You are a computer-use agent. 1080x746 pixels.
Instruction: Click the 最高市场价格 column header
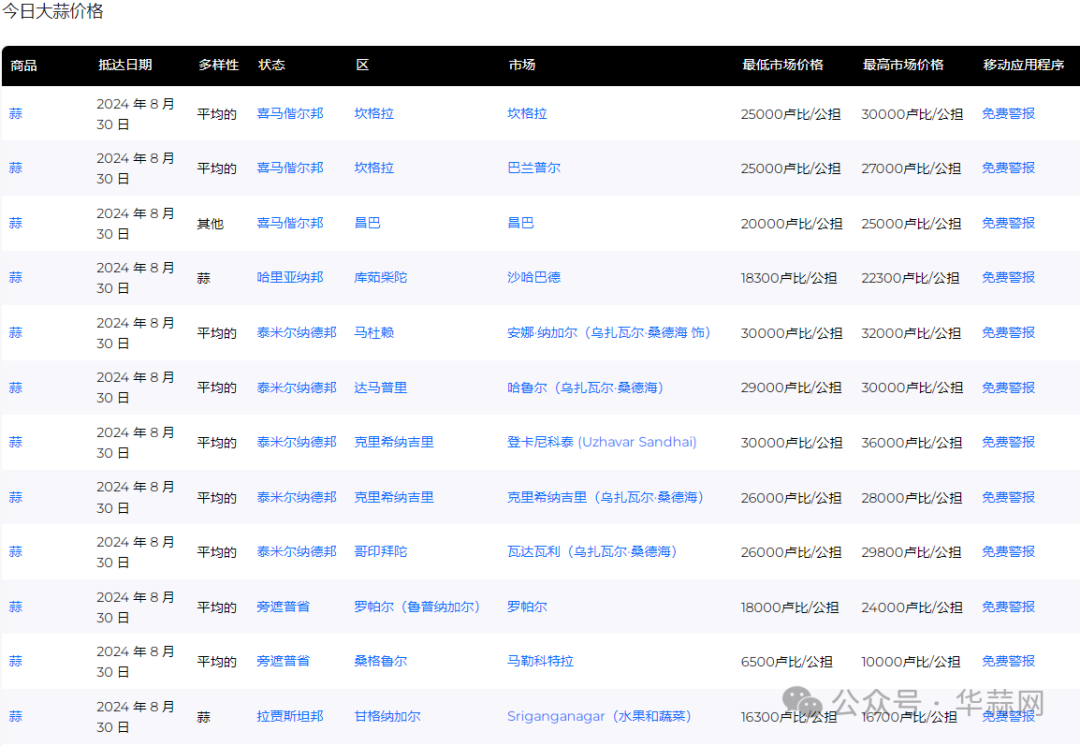[x=903, y=65]
